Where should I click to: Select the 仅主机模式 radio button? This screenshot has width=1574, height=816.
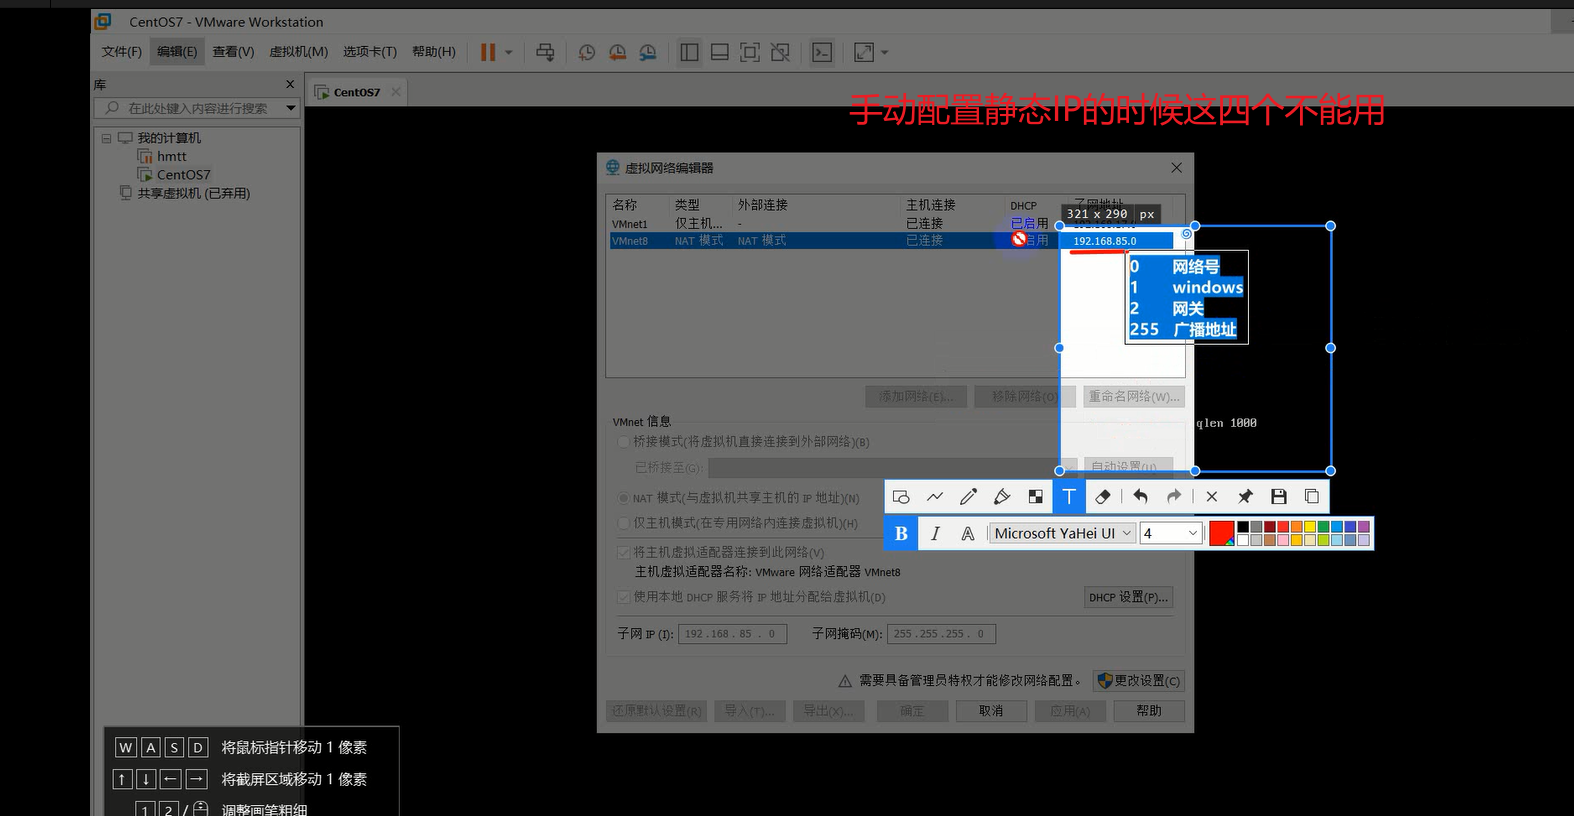[x=624, y=523]
